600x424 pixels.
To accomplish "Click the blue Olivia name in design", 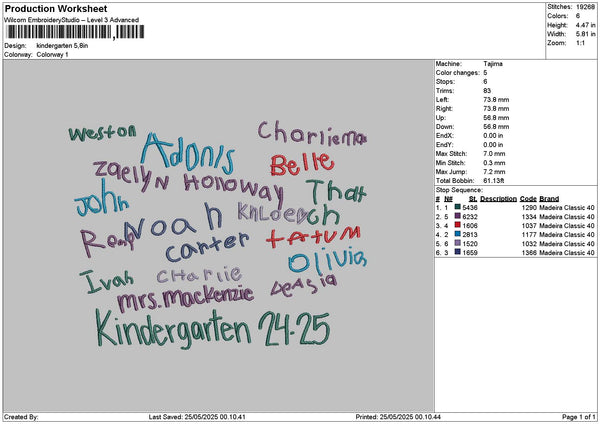I will tap(328, 259).
